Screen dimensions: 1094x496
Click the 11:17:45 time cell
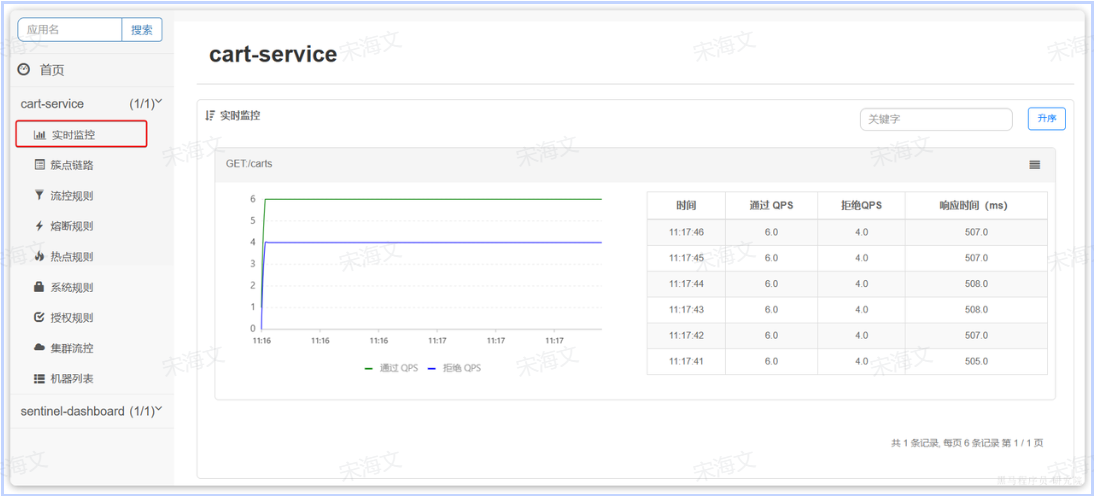tap(686, 258)
